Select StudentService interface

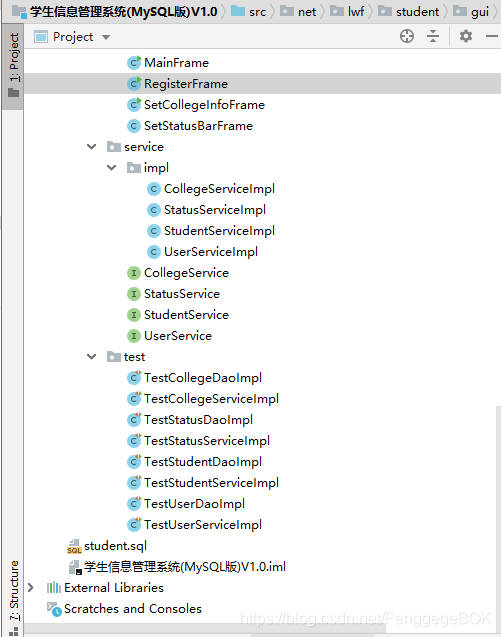click(187, 315)
